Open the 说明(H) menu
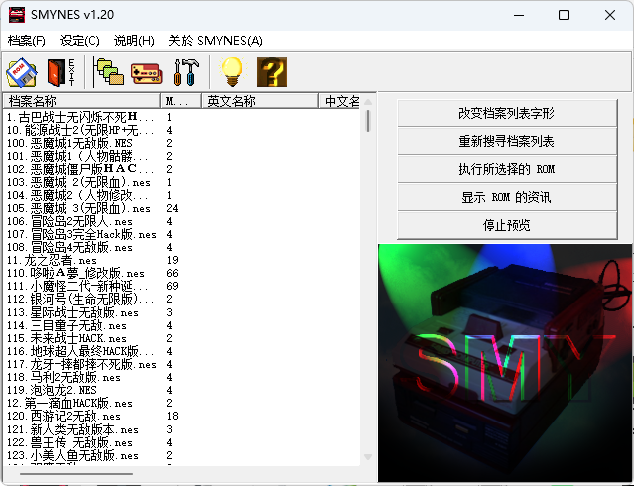The height and width of the screenshot is (486, 634). coord(134,40)
